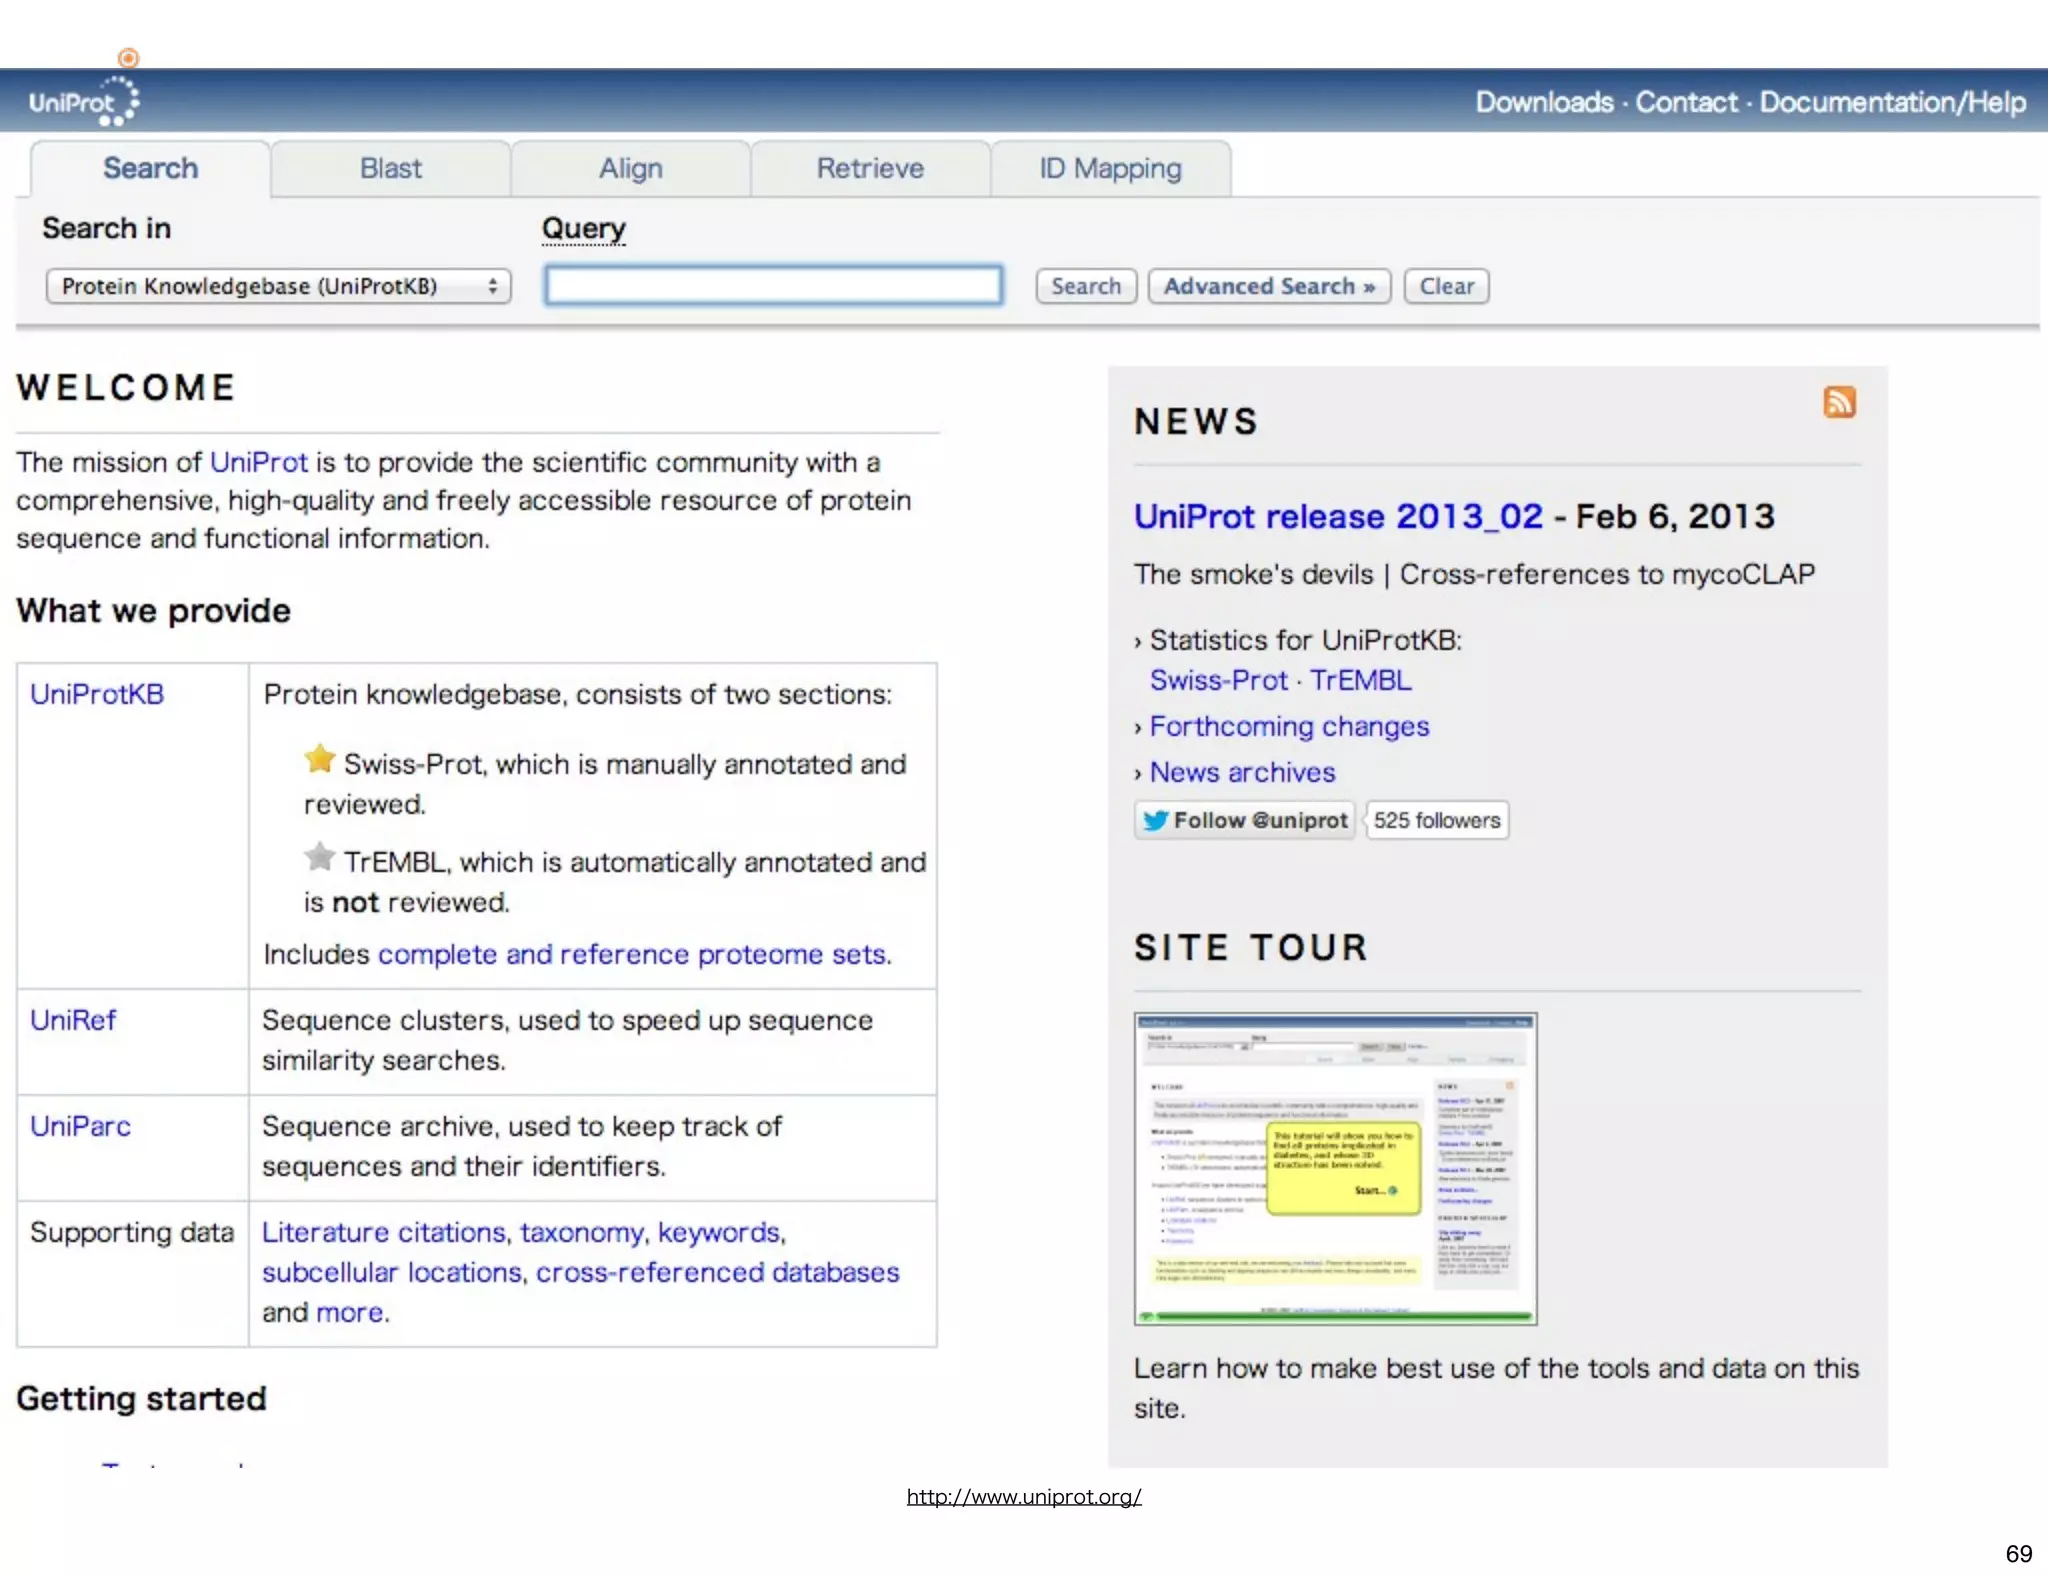Open the subcellular locations link
Viewport: 2048px width, 1576px height.
pos(392,1272)
